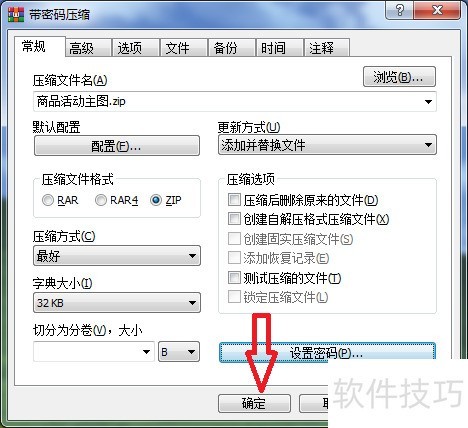Image resolution: width=468 pixels, height=428 pixels.
Task: Open the 更新方式 dropdown
Action: (x=327, y=145)
